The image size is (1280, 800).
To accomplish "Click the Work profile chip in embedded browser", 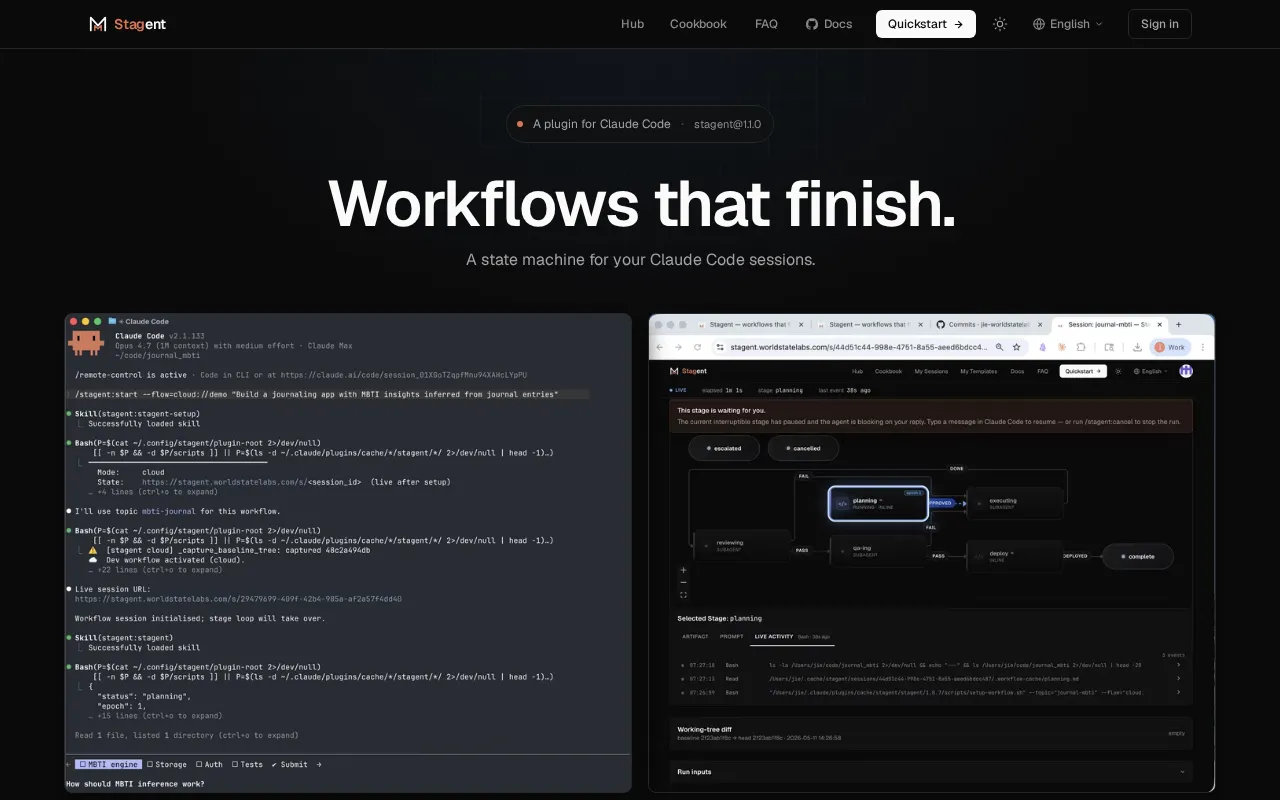I will click(x=1170, y=347).
